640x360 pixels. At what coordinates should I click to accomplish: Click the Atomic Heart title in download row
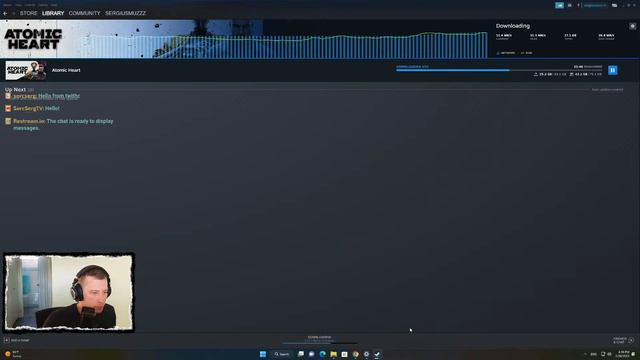pyautogui.click(x=66, y=70)
